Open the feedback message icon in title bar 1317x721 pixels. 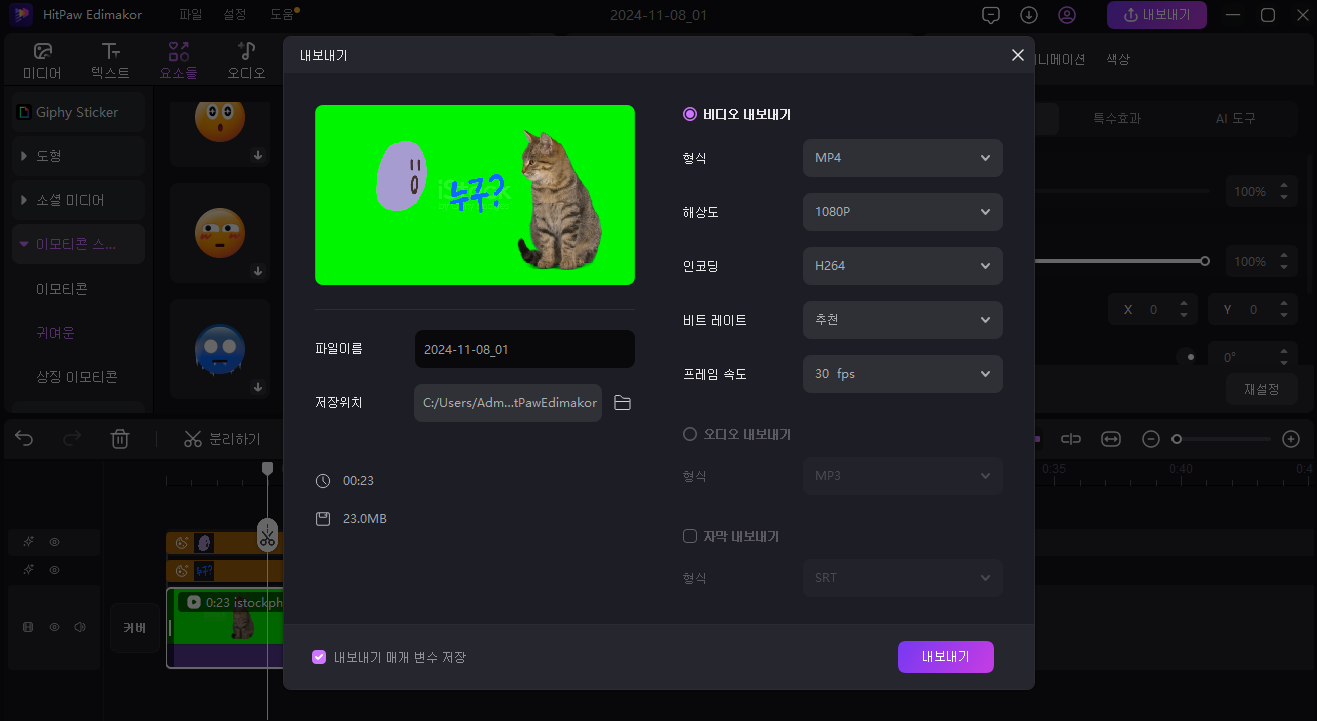(x=991, y=15)
